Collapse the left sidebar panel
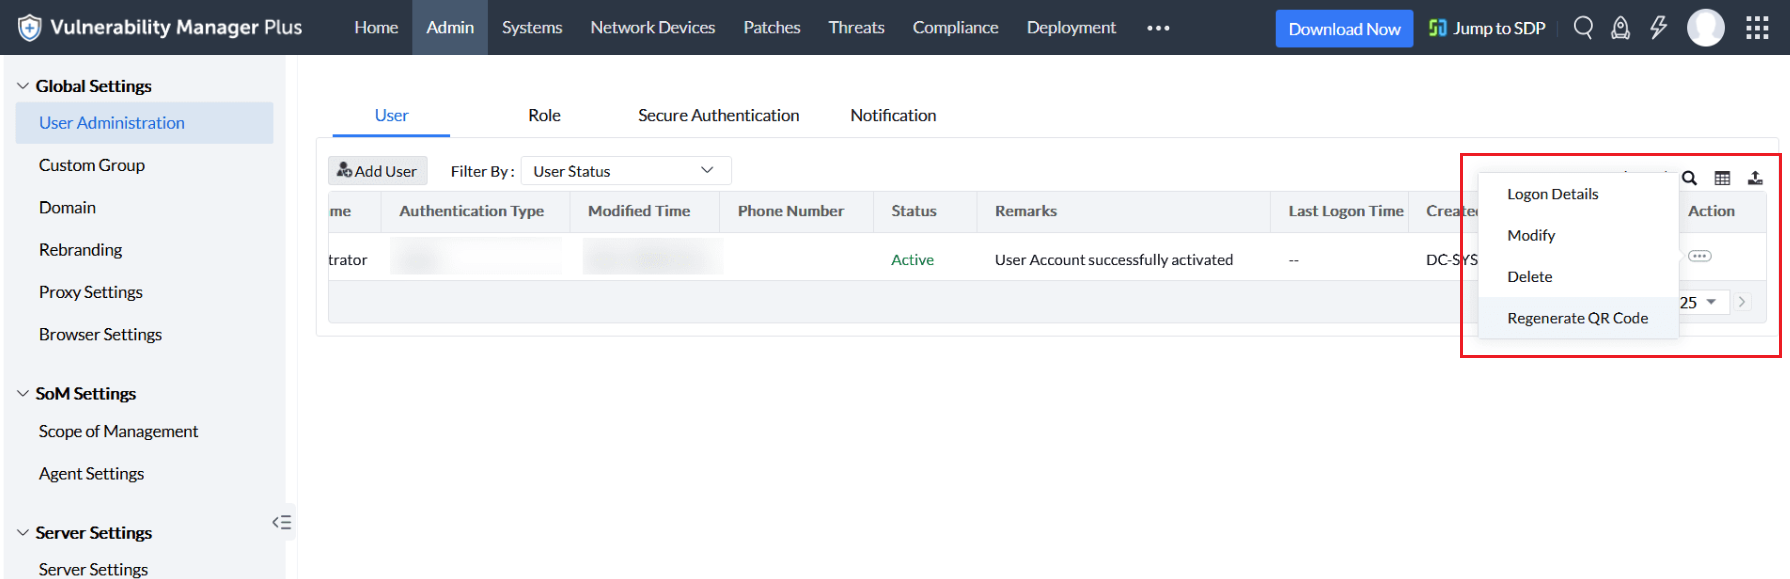Screen dimensions: 1790x579 point(282,522)
